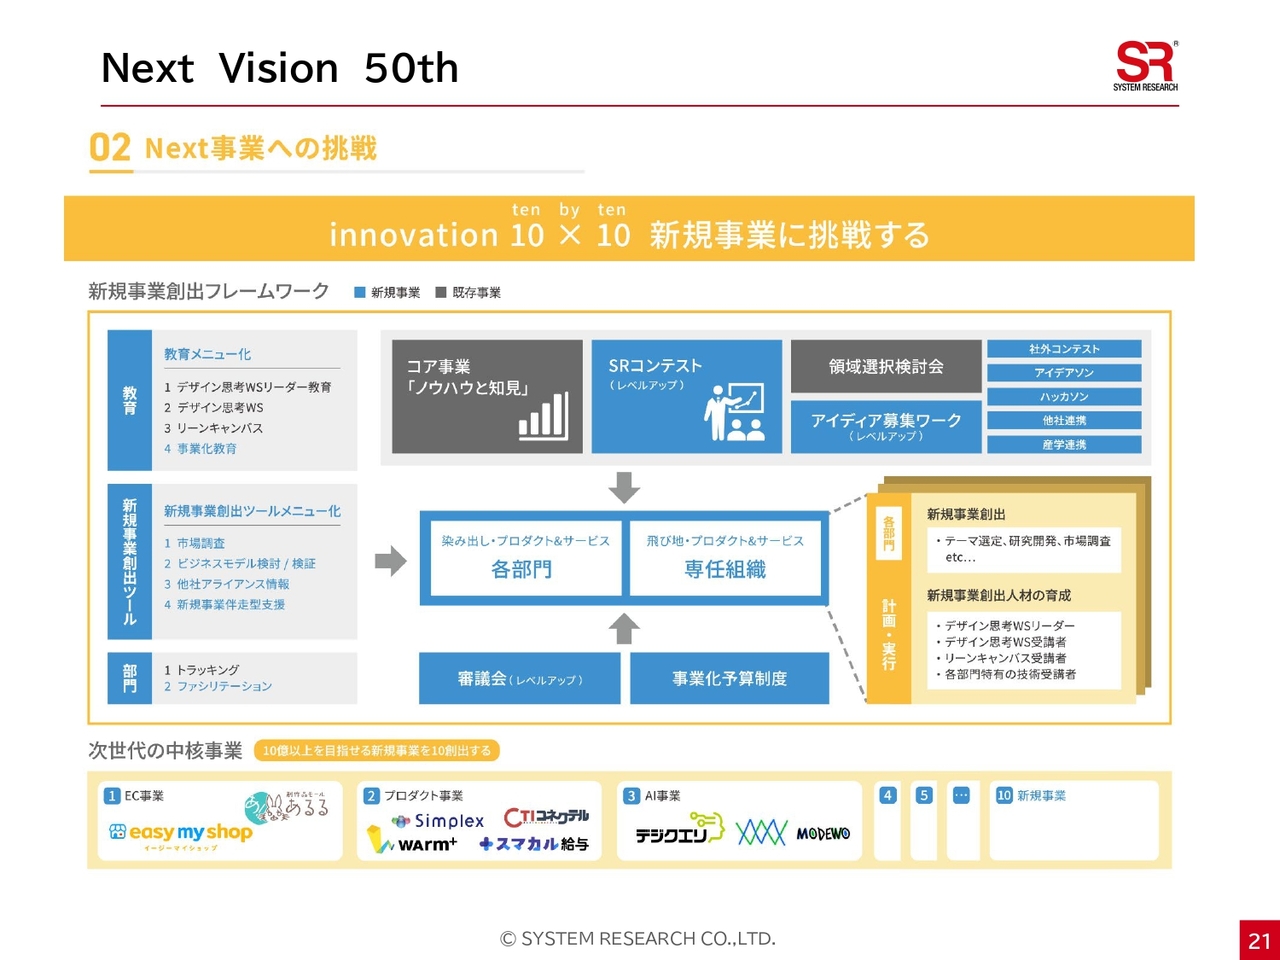Click the 審議会 (レベルアップ) box
This screenshot has height=960, width=1280.
(x=519, y=678)
